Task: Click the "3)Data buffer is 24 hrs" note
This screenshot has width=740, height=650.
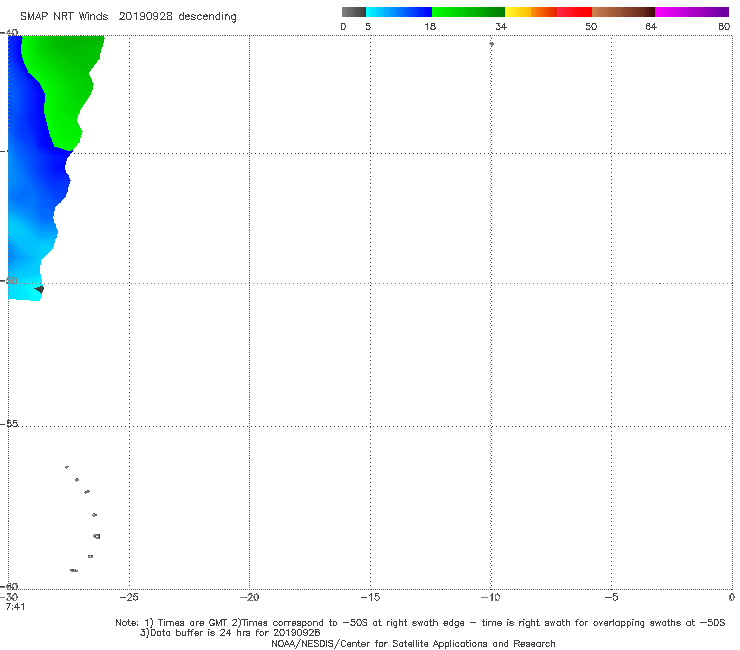Action: tap(230, 633)
